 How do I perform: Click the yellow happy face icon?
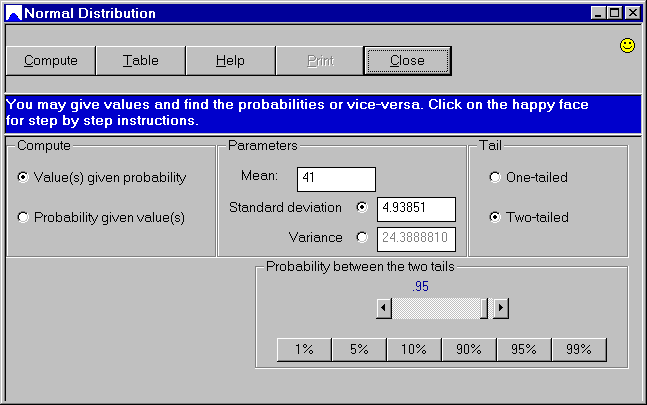click(628, 46)
